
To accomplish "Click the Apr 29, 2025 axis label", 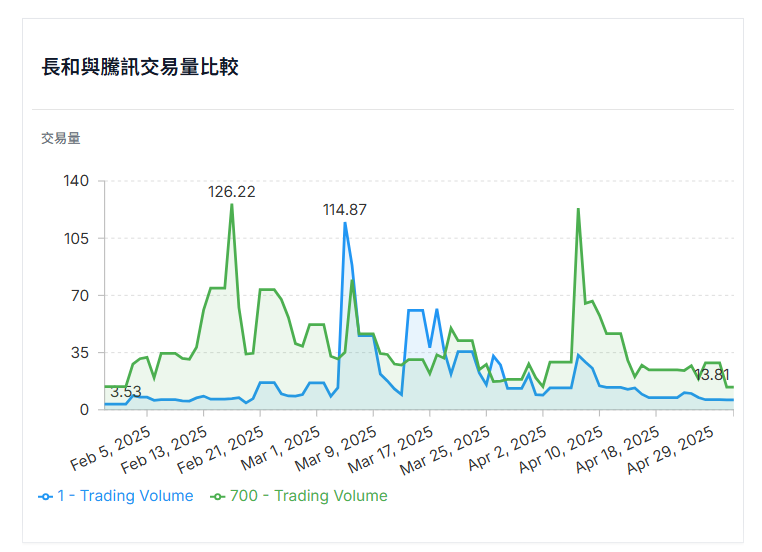I will pyautogui.click(x=670, y=450).
